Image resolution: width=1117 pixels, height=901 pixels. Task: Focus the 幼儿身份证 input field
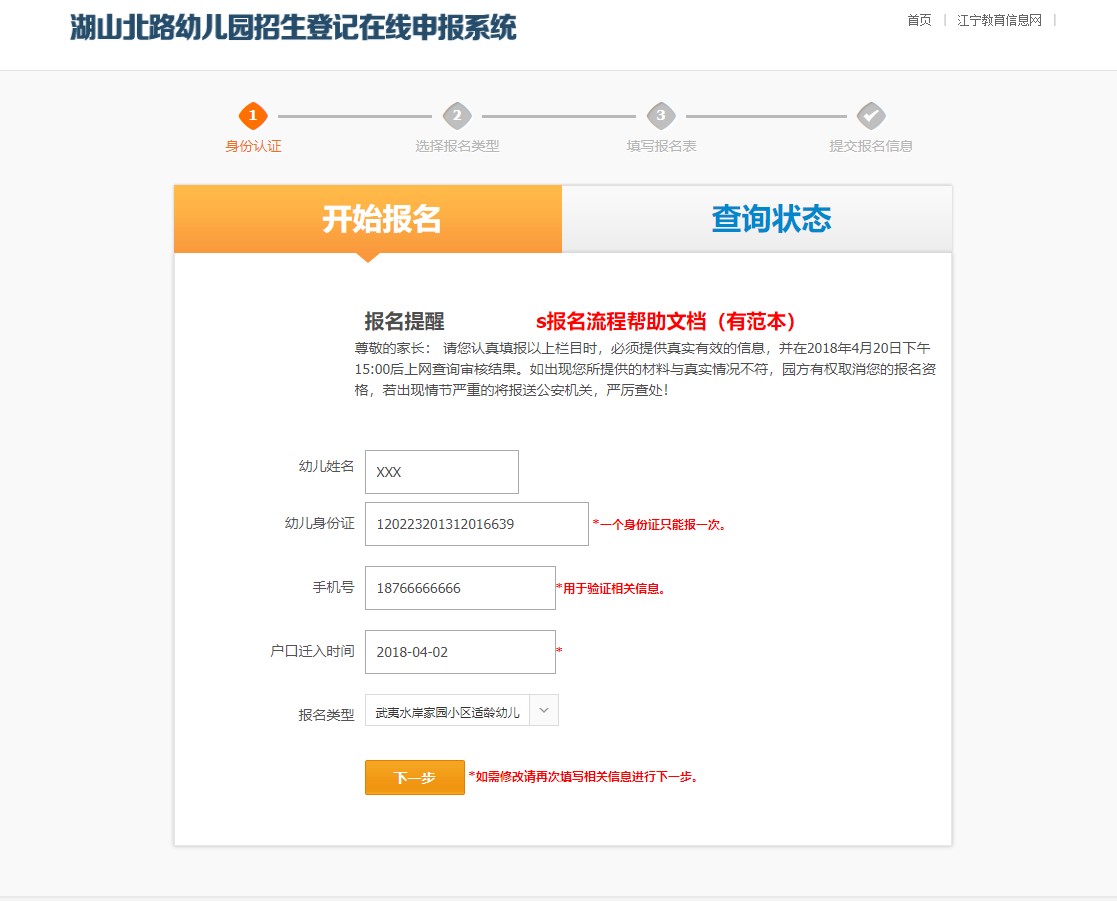tap(476, 524)
